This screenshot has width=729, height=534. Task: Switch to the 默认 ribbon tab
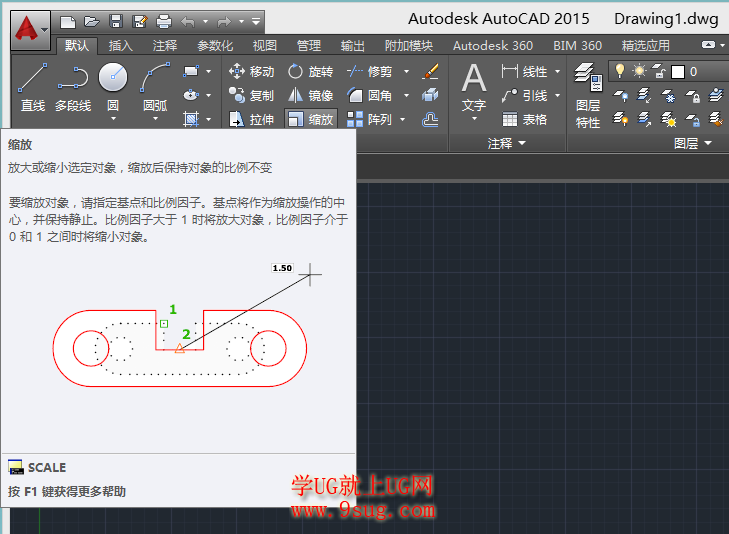pos(77,46)
